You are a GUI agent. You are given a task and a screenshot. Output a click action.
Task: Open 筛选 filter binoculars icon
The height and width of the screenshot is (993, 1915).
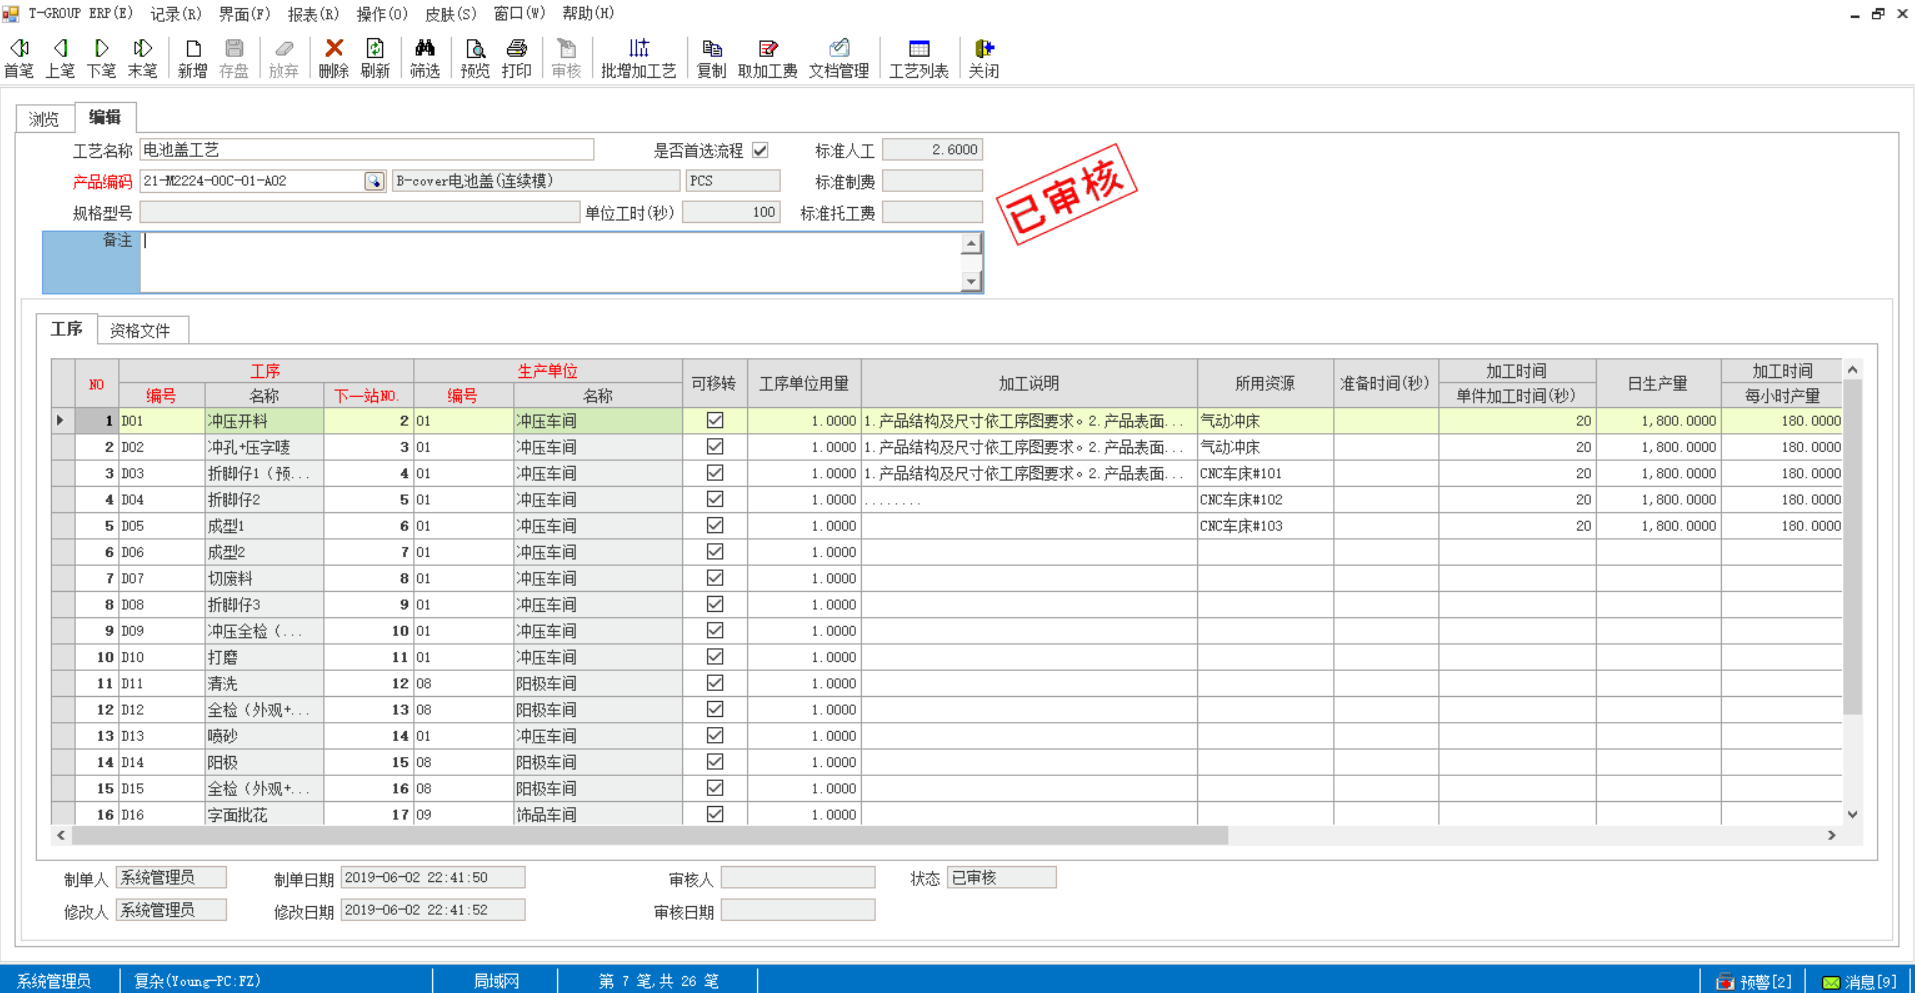[425, 58]
